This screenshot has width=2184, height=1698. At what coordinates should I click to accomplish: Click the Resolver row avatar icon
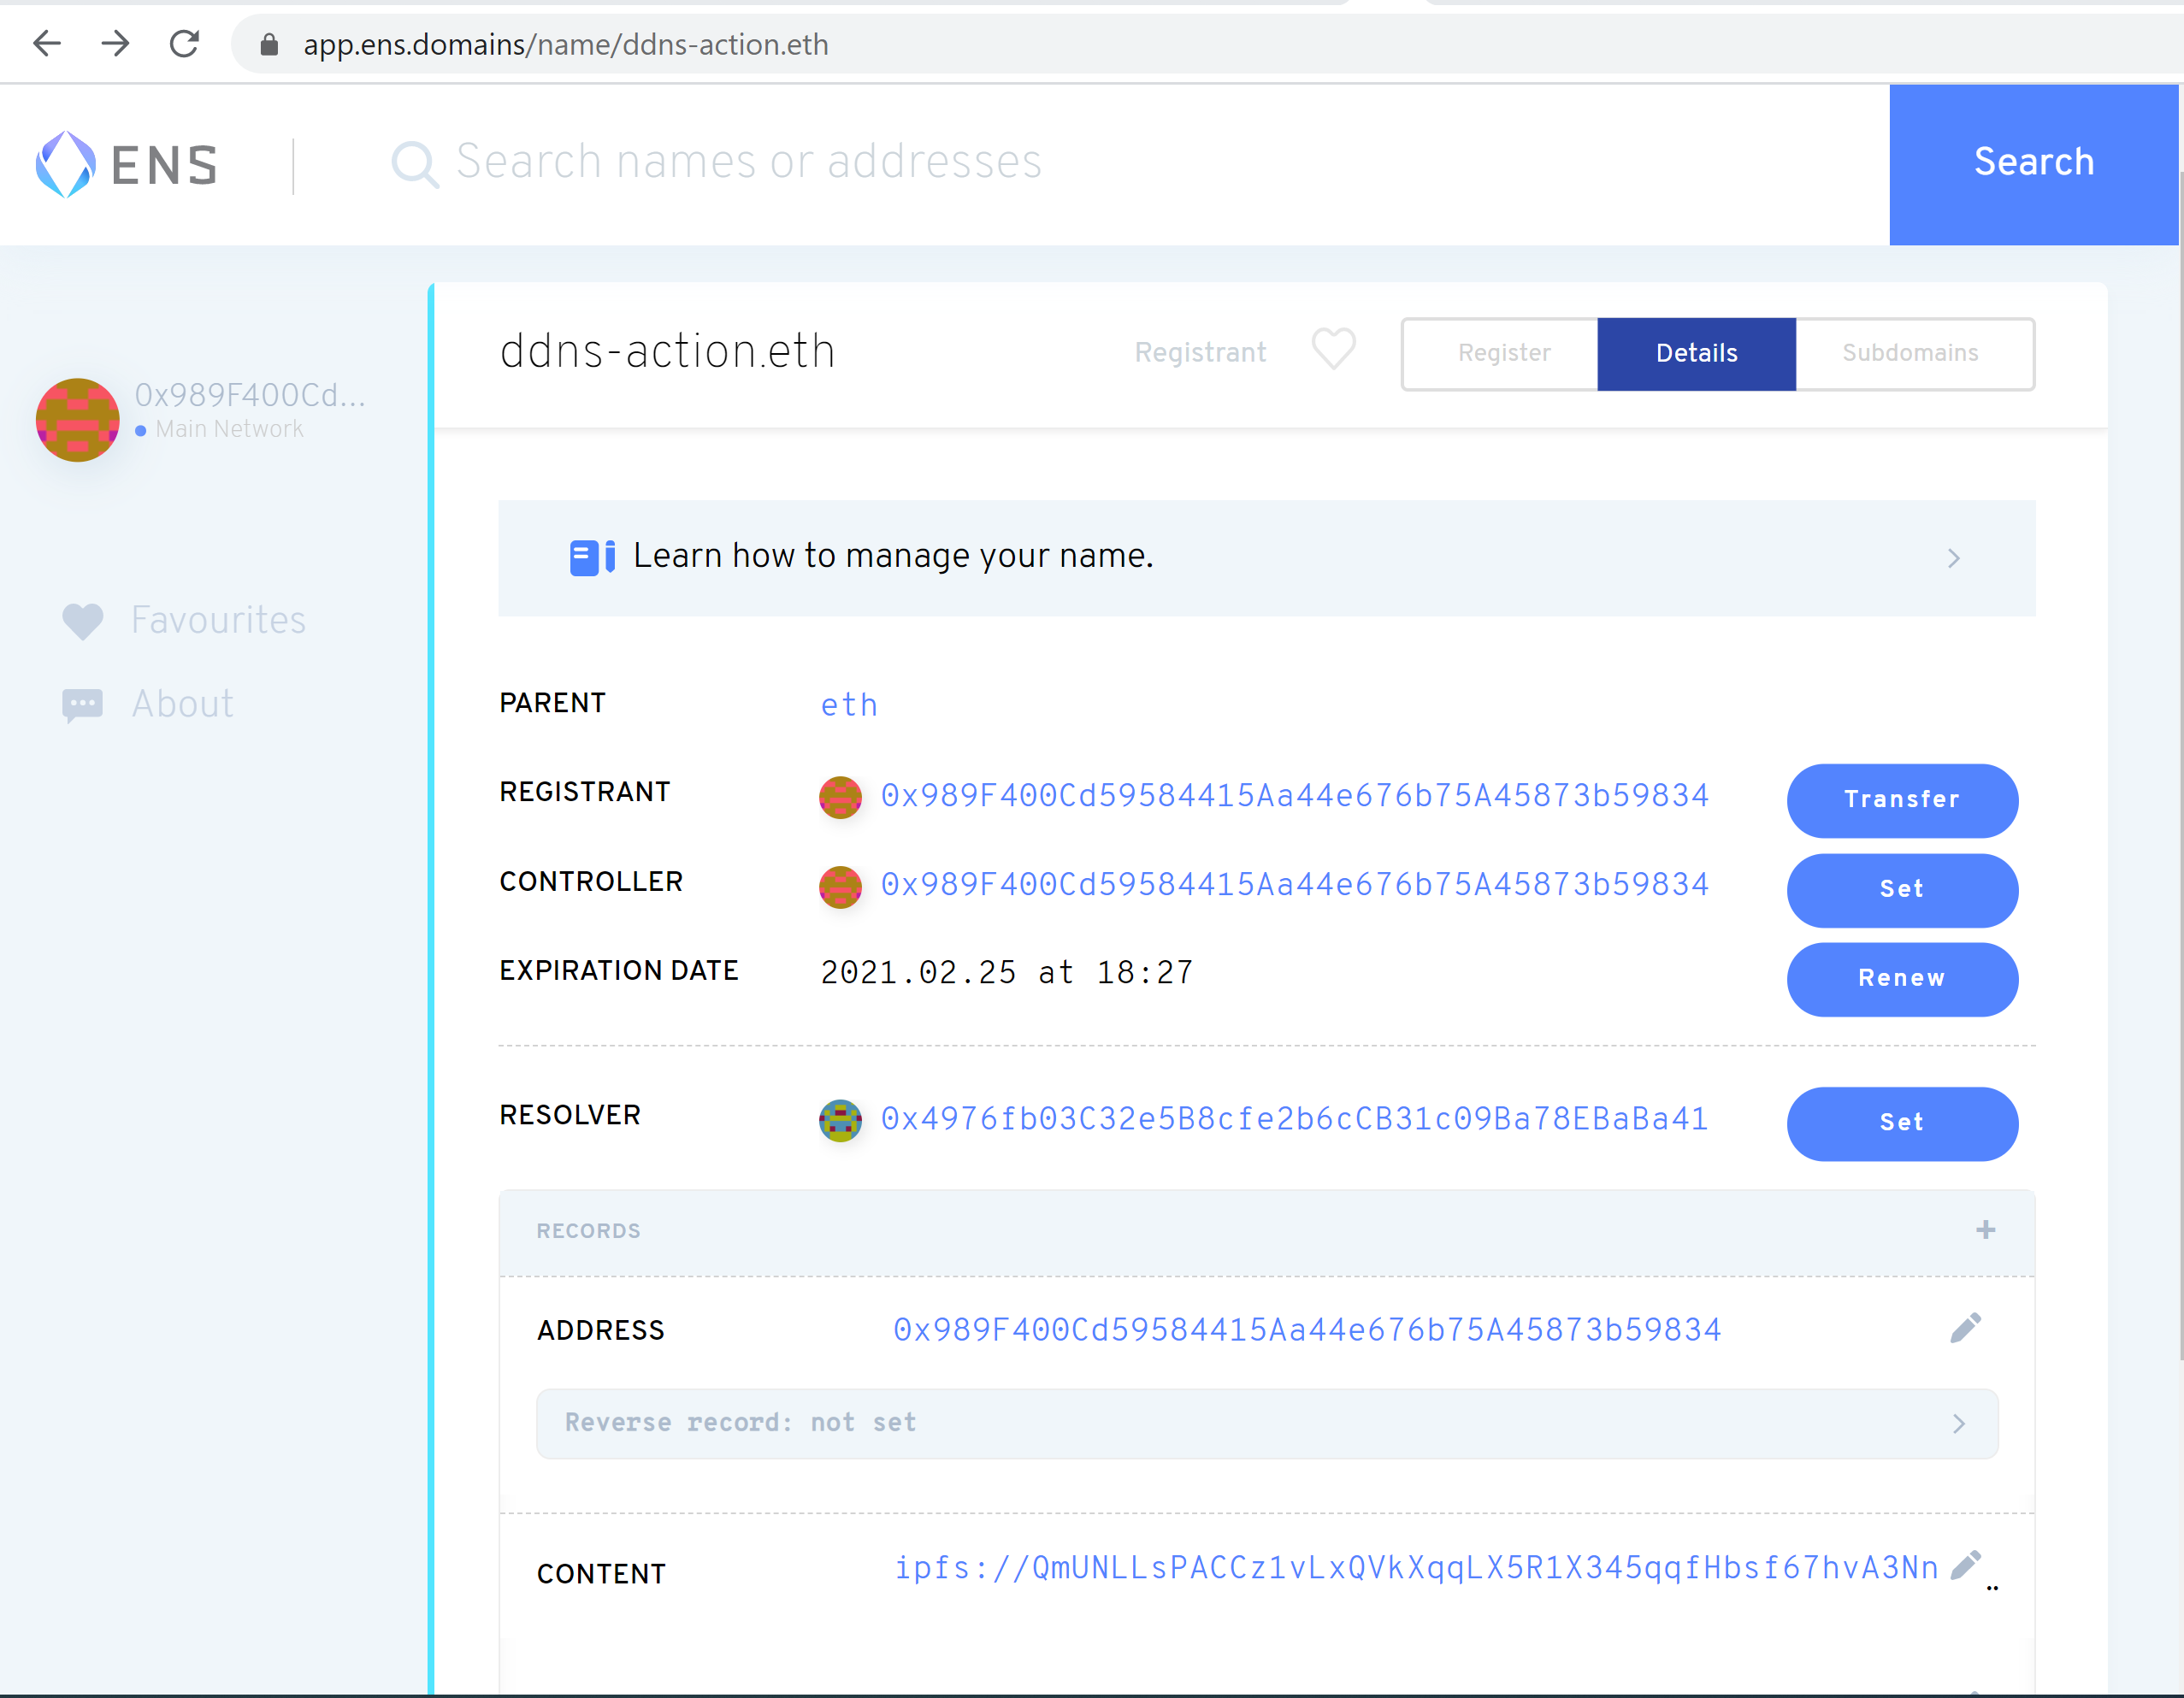[x=840, y=1120]
